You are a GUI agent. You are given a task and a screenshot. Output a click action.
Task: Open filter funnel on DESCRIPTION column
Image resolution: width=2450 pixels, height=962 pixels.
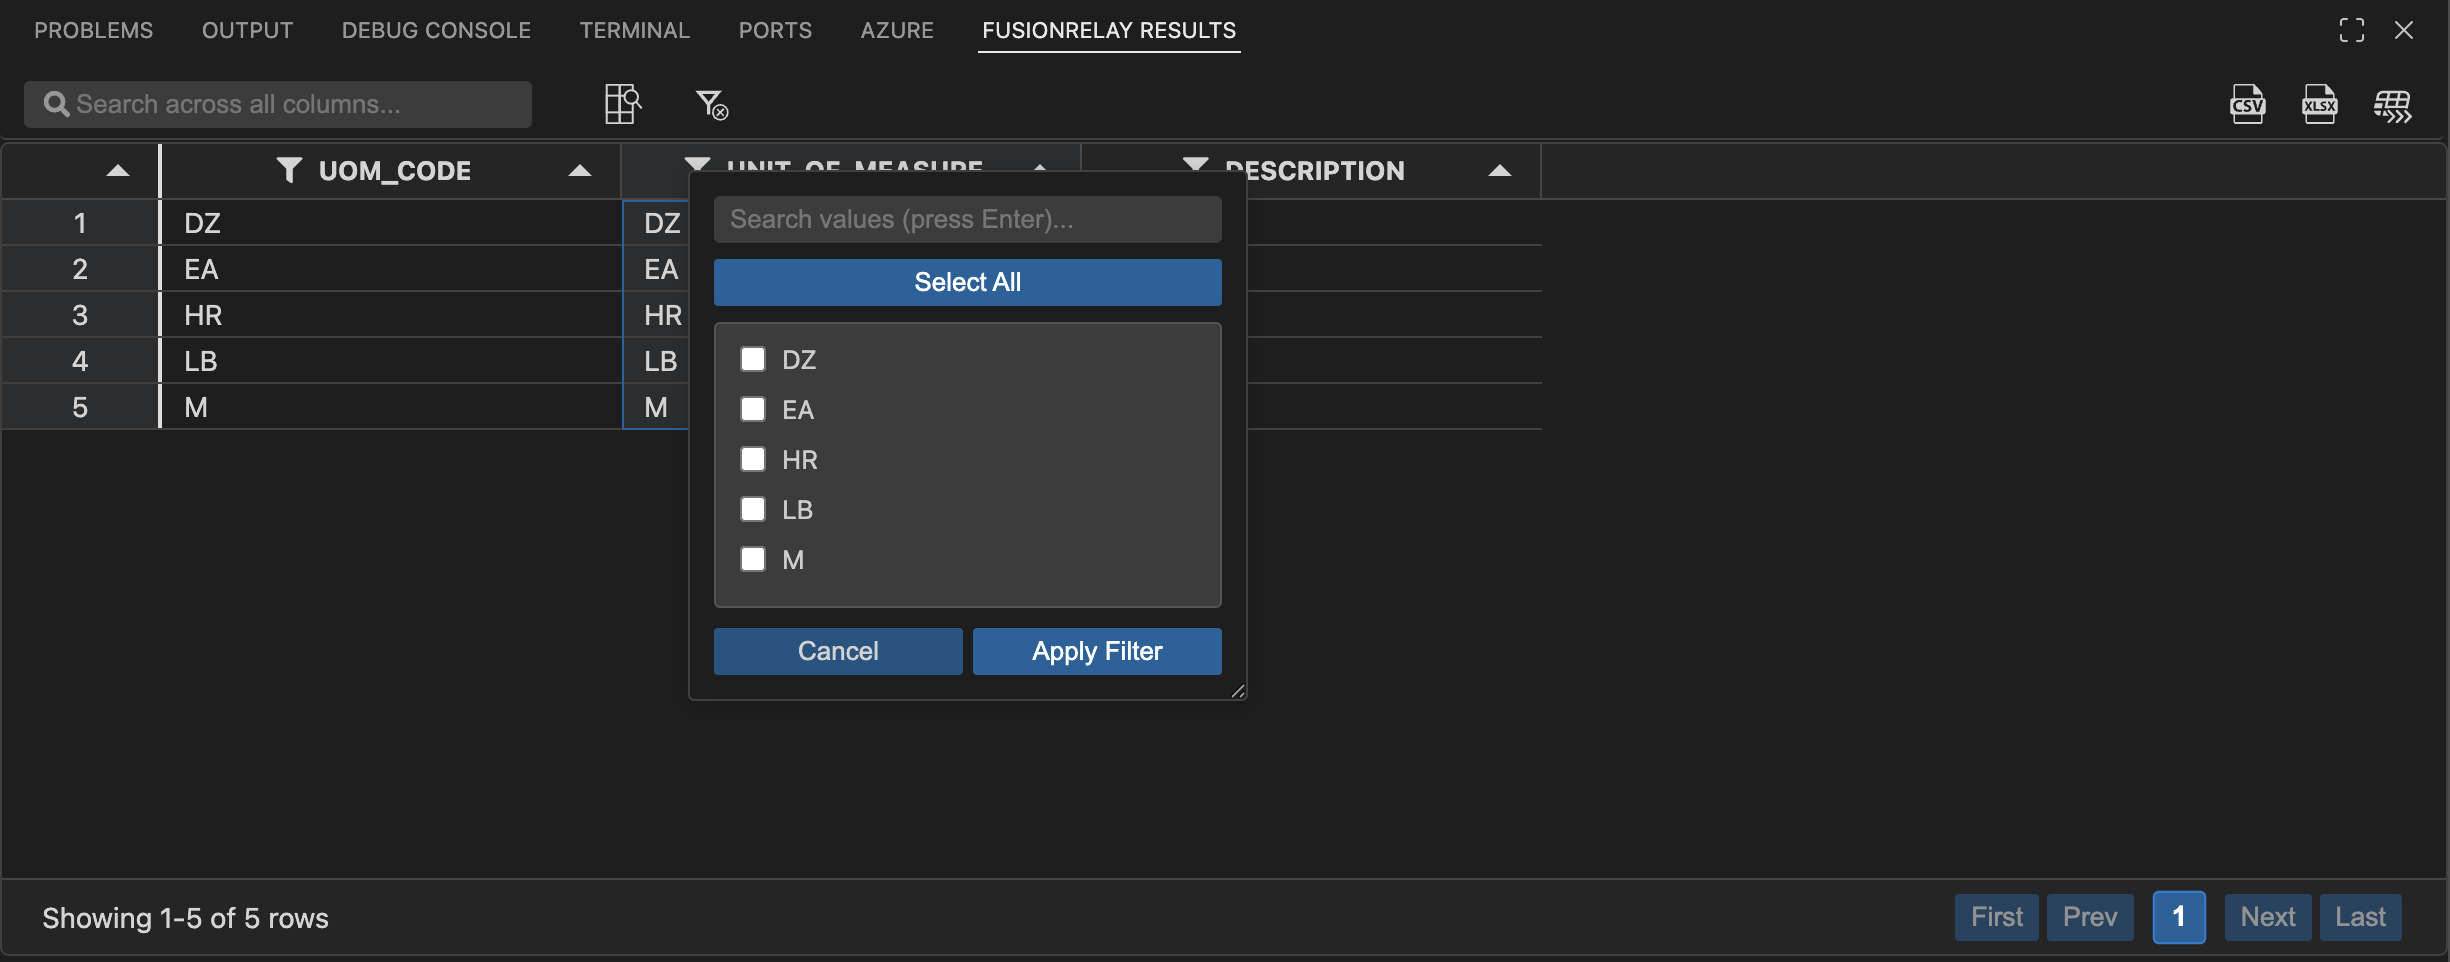click(x=1195, y=164)
